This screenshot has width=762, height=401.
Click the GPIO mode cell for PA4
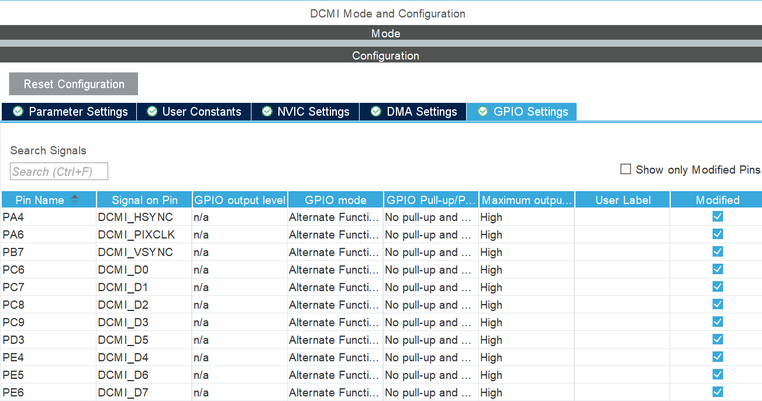coord(335,217)
